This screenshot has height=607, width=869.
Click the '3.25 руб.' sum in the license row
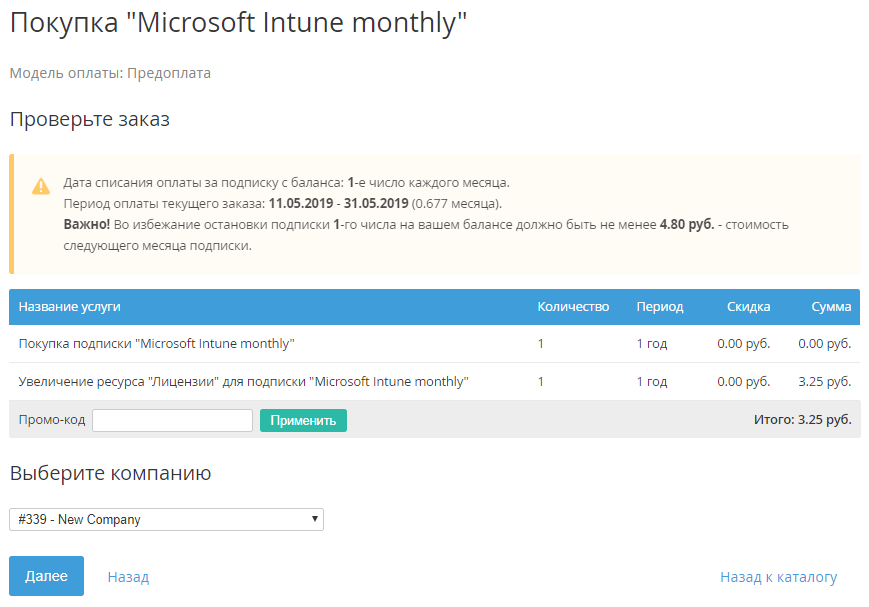pyautogui.click(x=825, y=381)
